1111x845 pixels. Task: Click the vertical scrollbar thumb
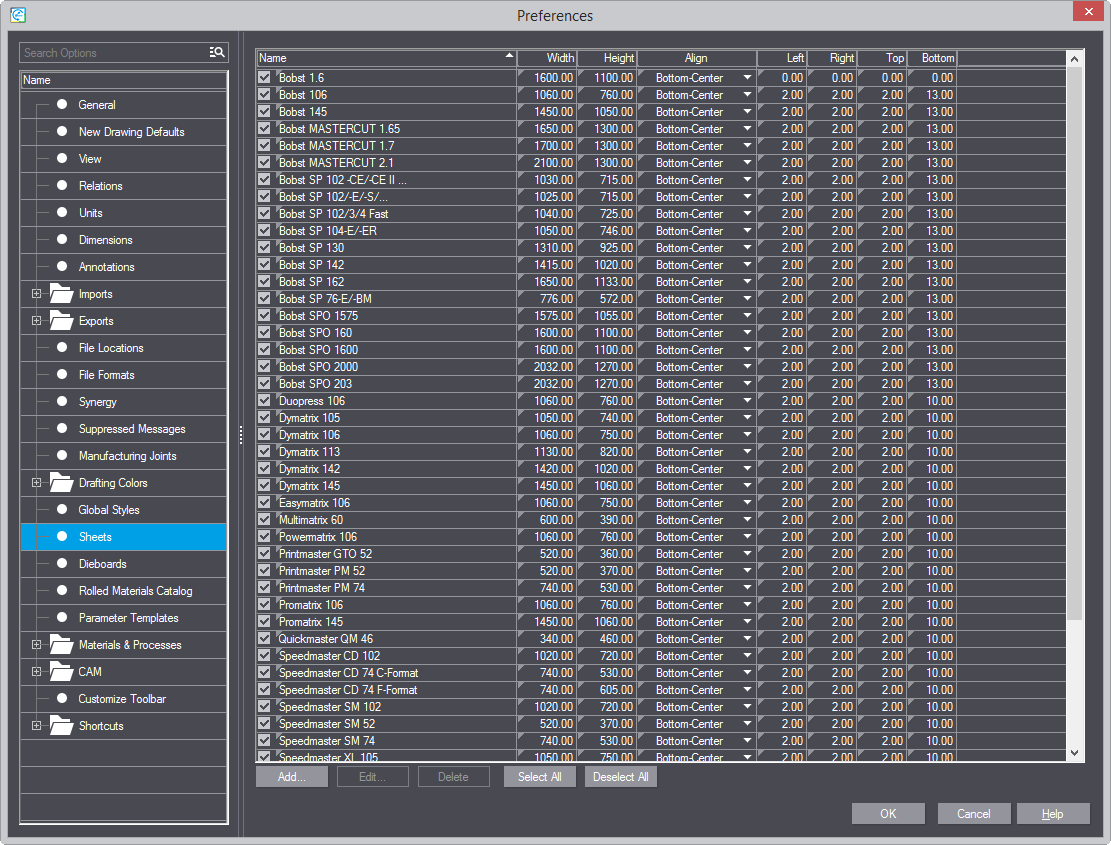click(x=1075, y=344)
